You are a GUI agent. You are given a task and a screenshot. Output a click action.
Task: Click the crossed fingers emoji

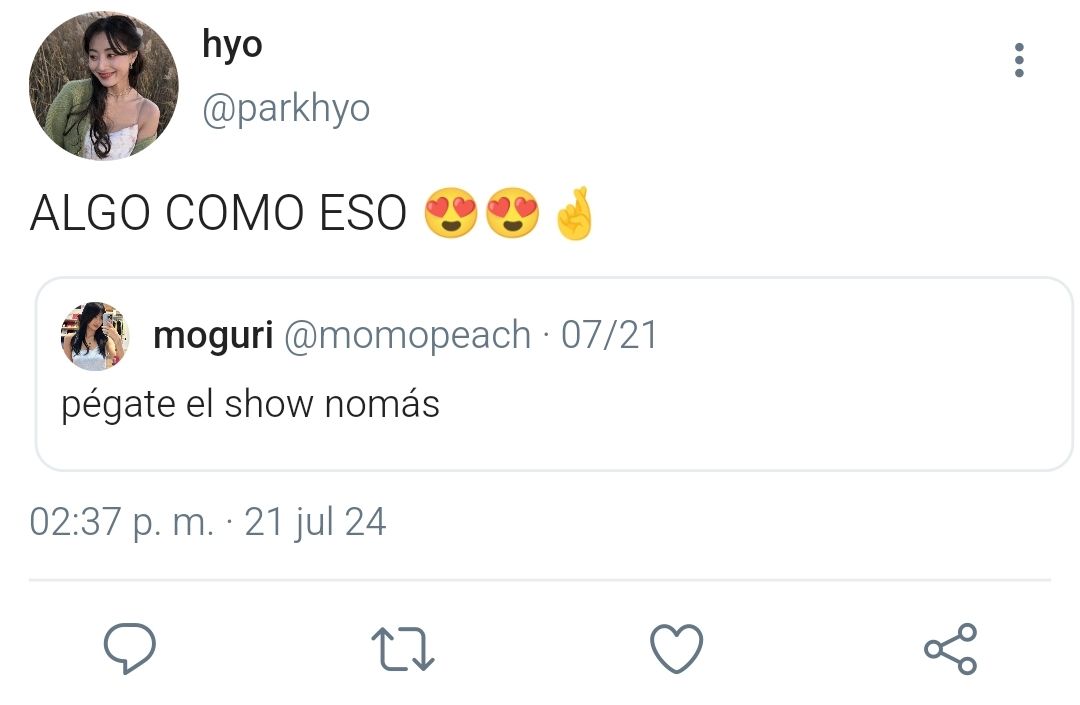point(574,213)
